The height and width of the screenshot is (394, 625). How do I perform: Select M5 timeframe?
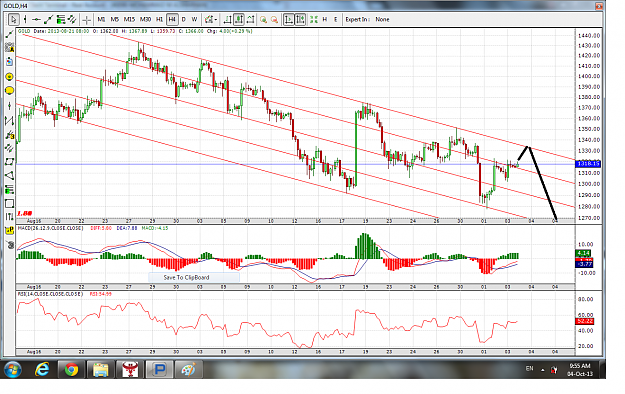point(114,19)
